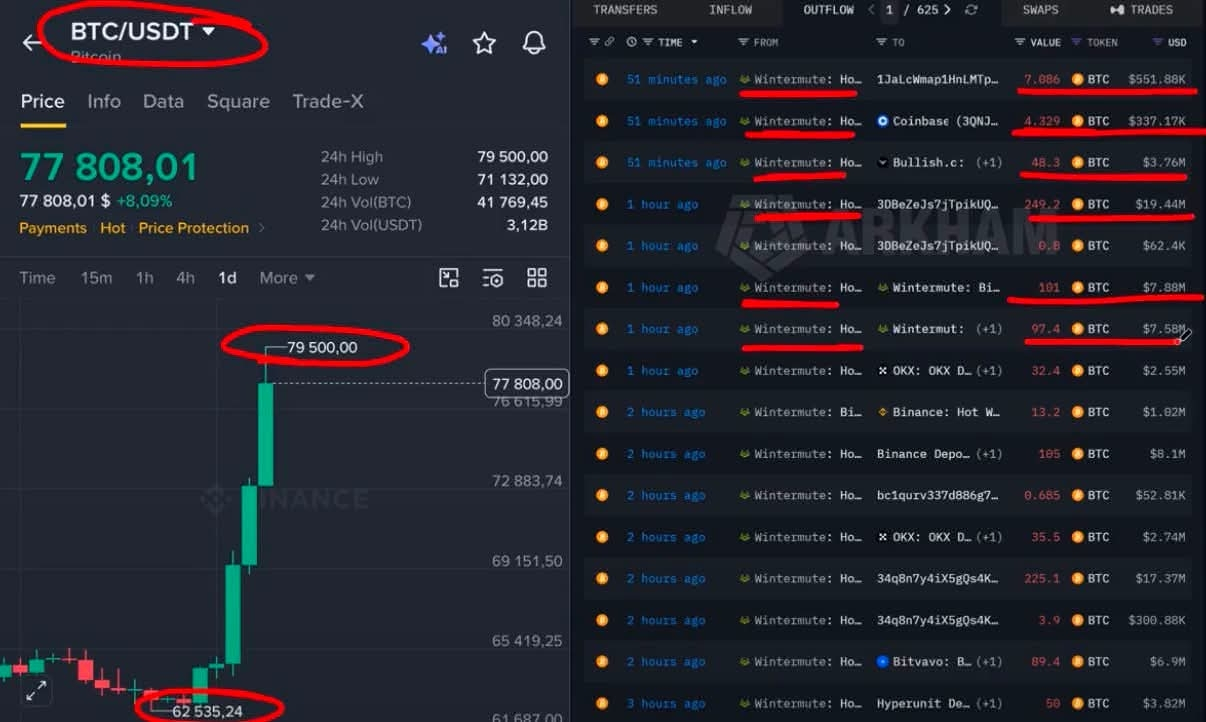
Task: Add BTC/USDT to favorites with star
Action: click(484, 43)
